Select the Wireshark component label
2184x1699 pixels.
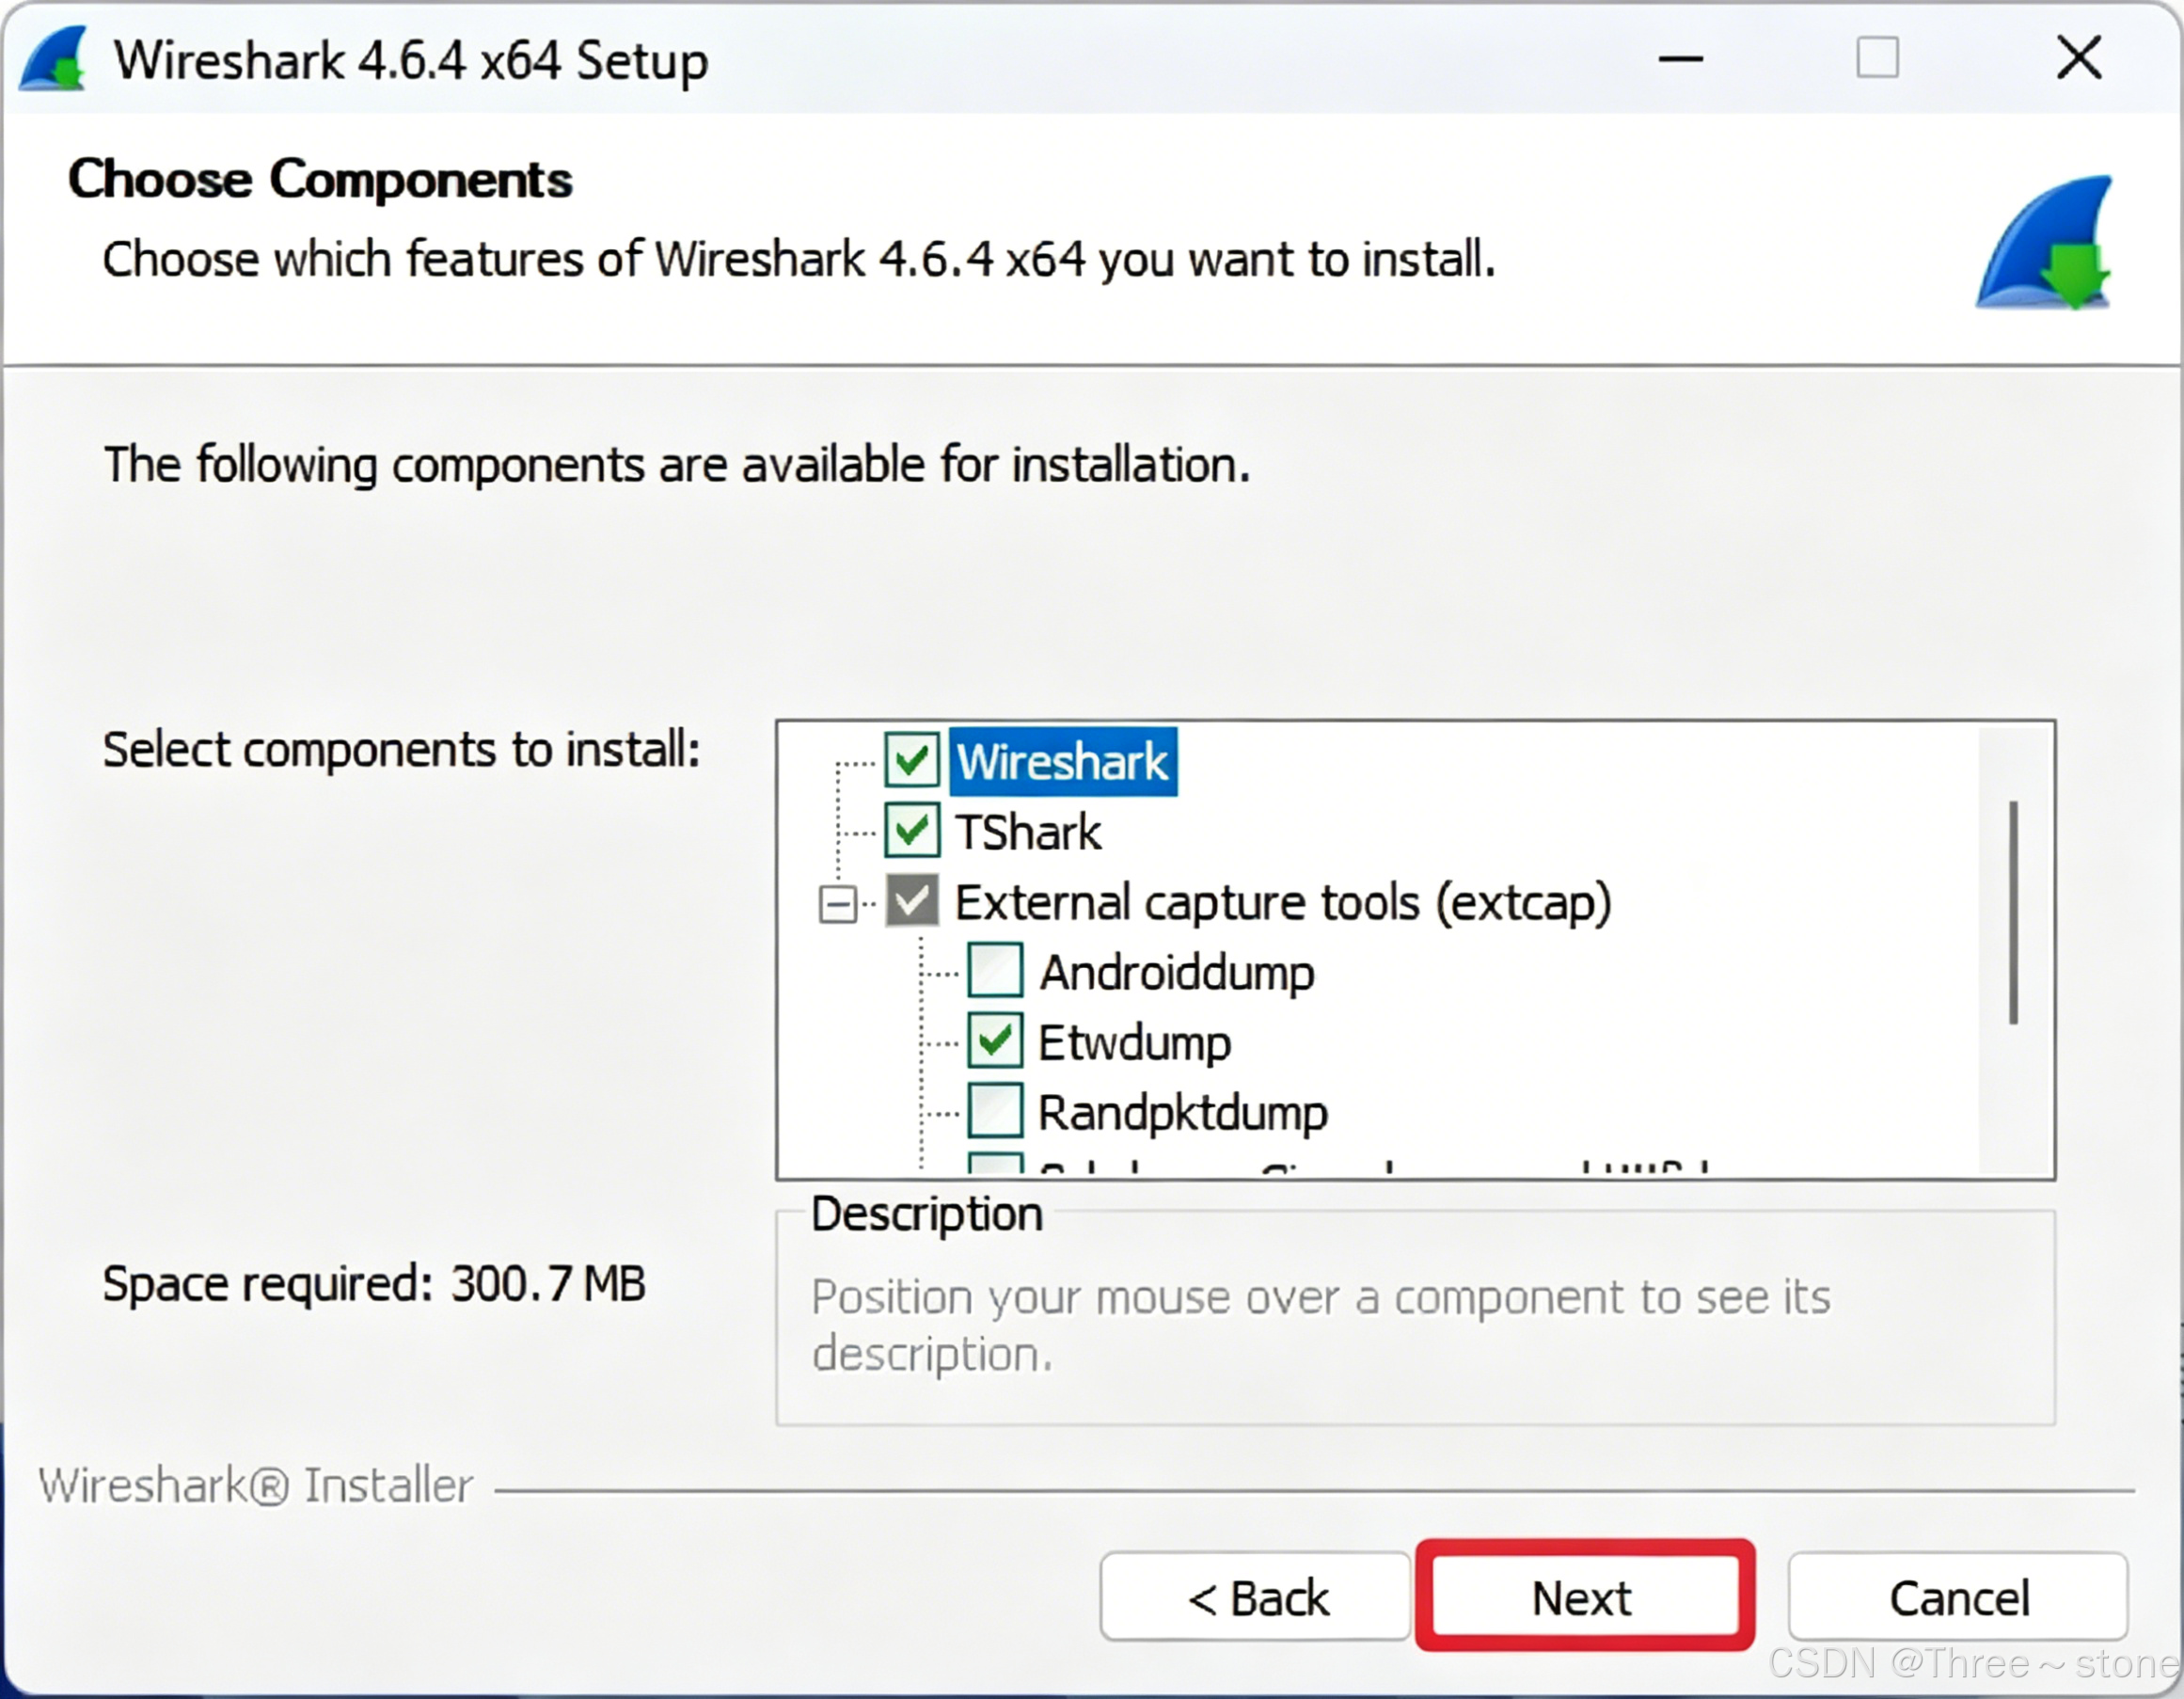coord(1062,762)
